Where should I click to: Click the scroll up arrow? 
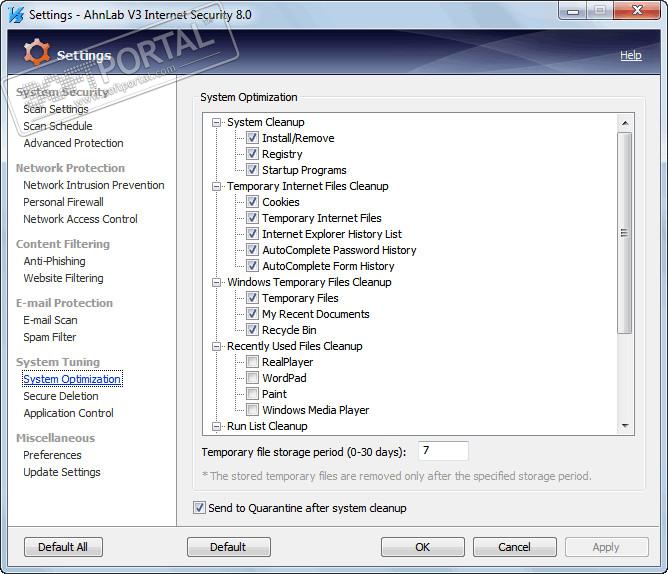coord(625,123)
